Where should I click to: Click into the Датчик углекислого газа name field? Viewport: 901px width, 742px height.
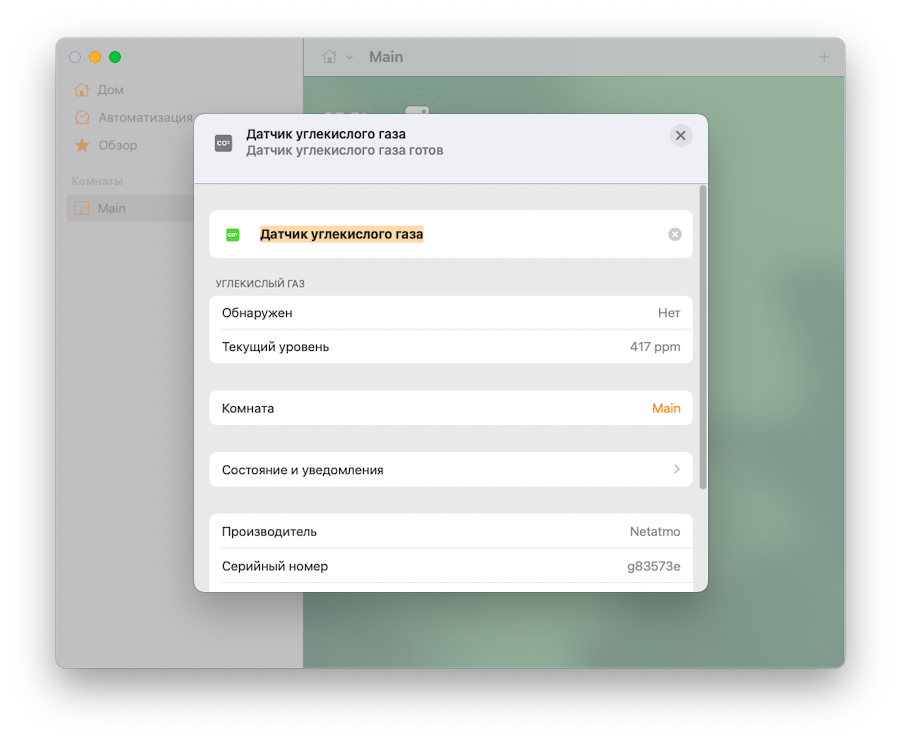click(x=450, y=234)
